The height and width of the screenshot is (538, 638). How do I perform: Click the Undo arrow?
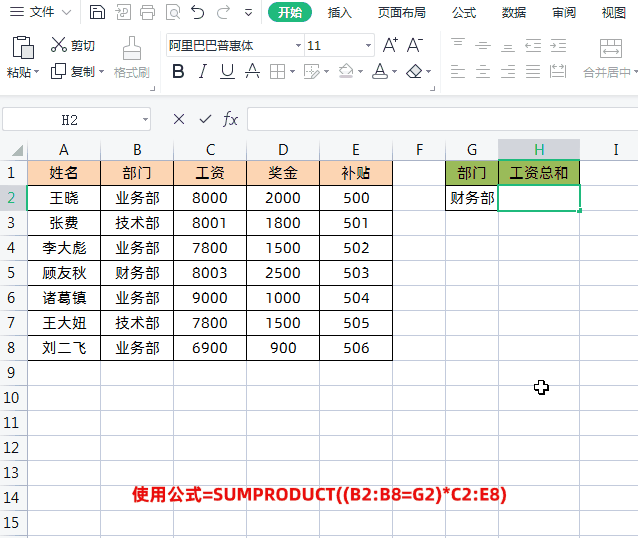pos(198,13)
